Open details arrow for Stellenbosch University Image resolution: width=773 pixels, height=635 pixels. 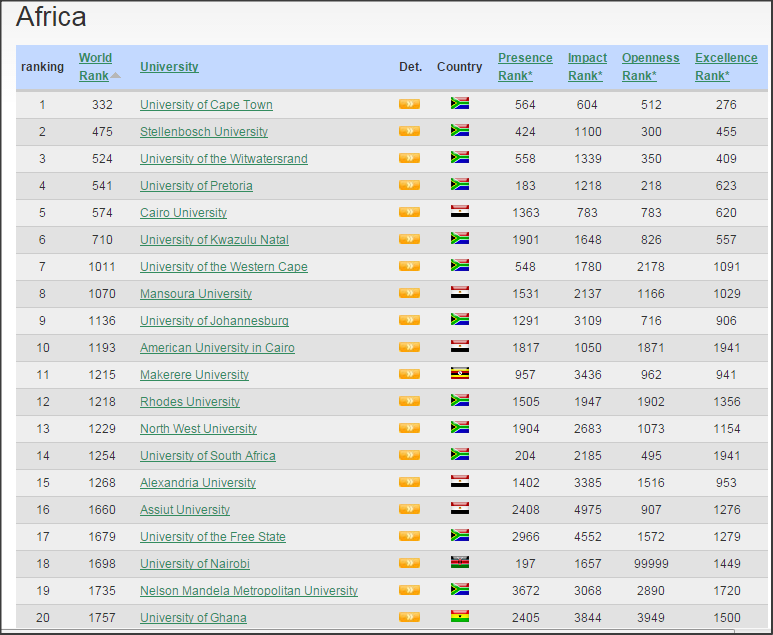click(x=409, y=131)
